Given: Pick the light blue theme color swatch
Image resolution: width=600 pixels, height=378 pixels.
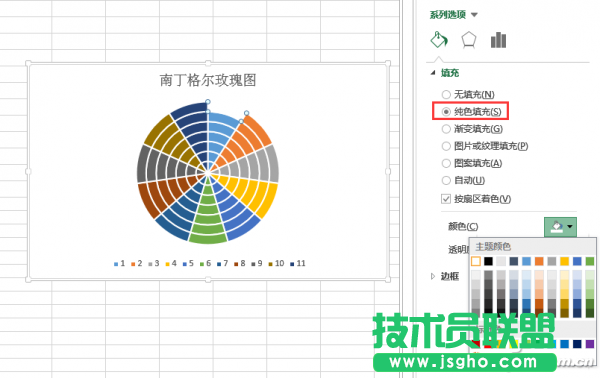Looking at the screenshot, I should [x=527, y=261].
